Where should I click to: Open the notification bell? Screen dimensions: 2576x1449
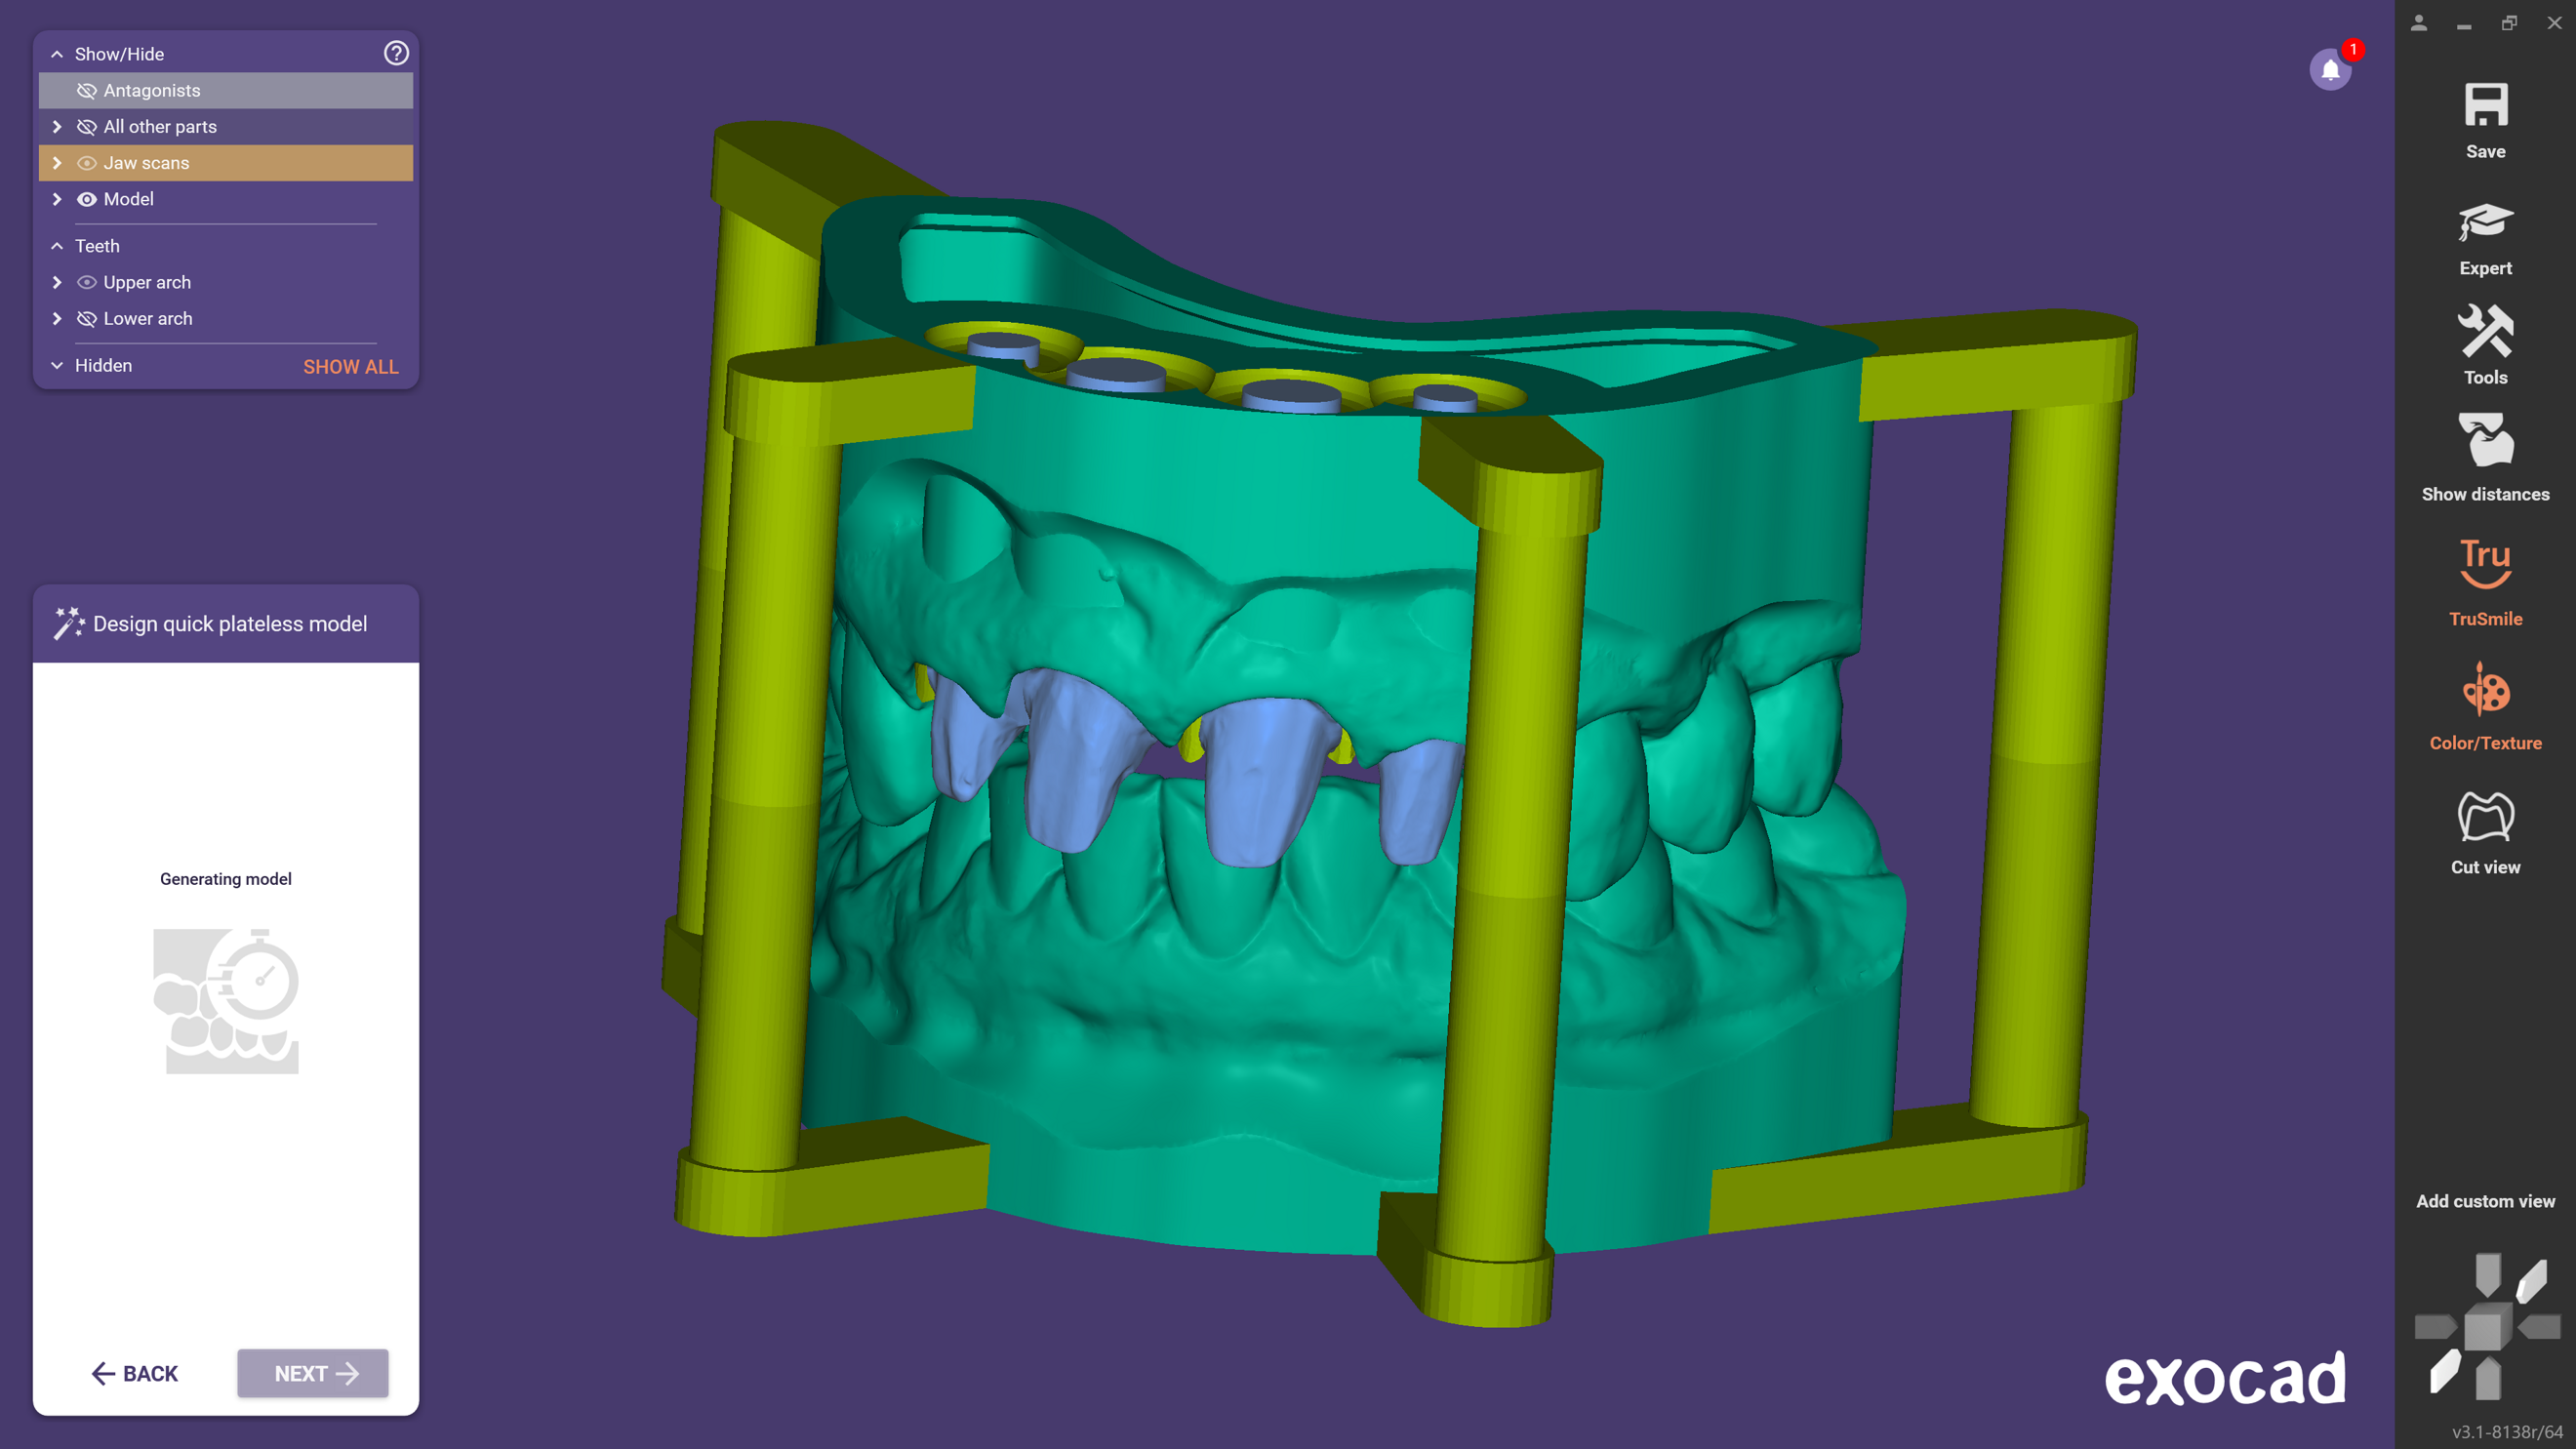2330,70
